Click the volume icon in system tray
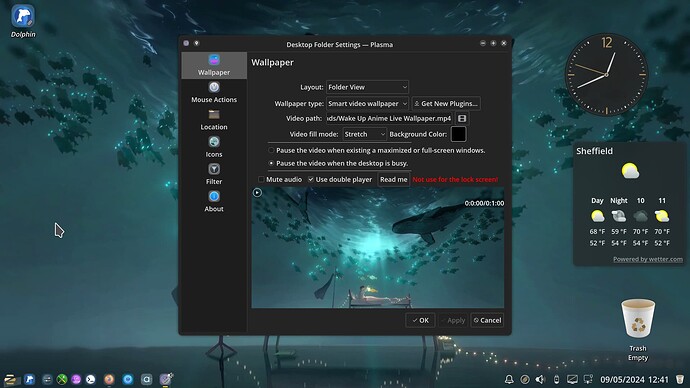The image size is (690, 388). [540, 379]
